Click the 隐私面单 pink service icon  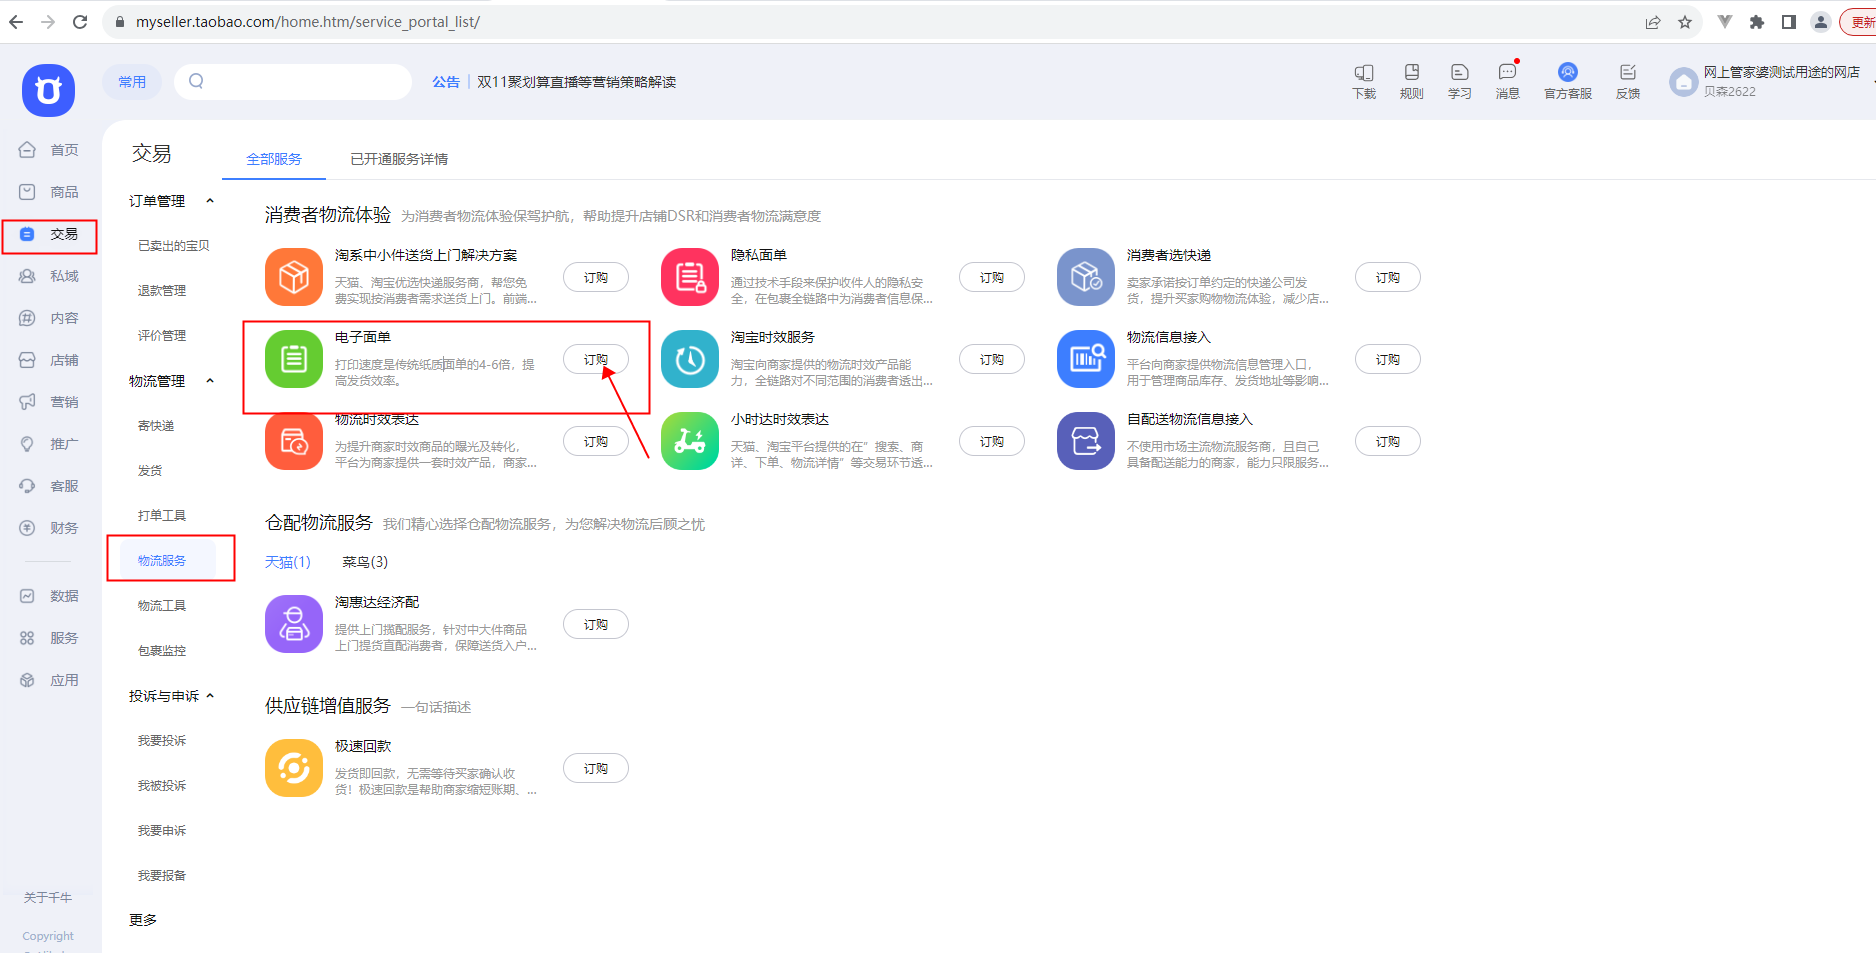click(x=689, y=277)
